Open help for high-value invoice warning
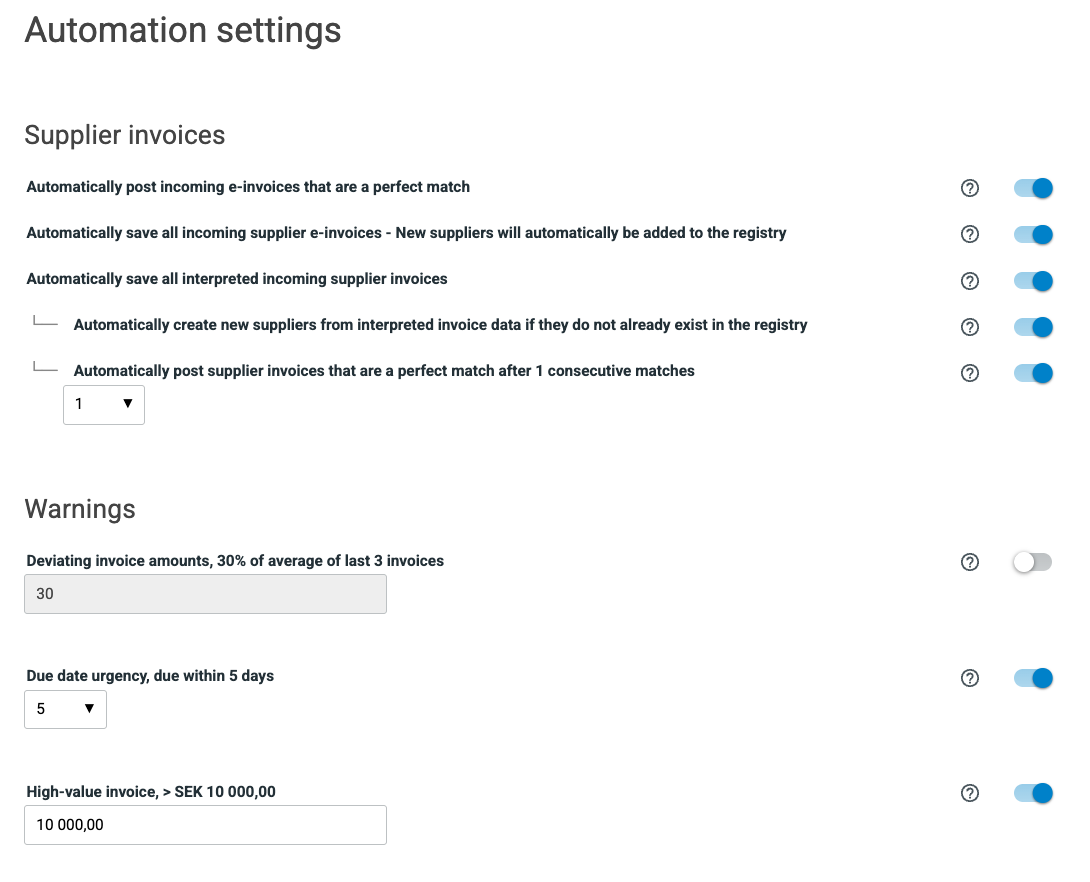The image size is (1090, 882). pos(969,793)
